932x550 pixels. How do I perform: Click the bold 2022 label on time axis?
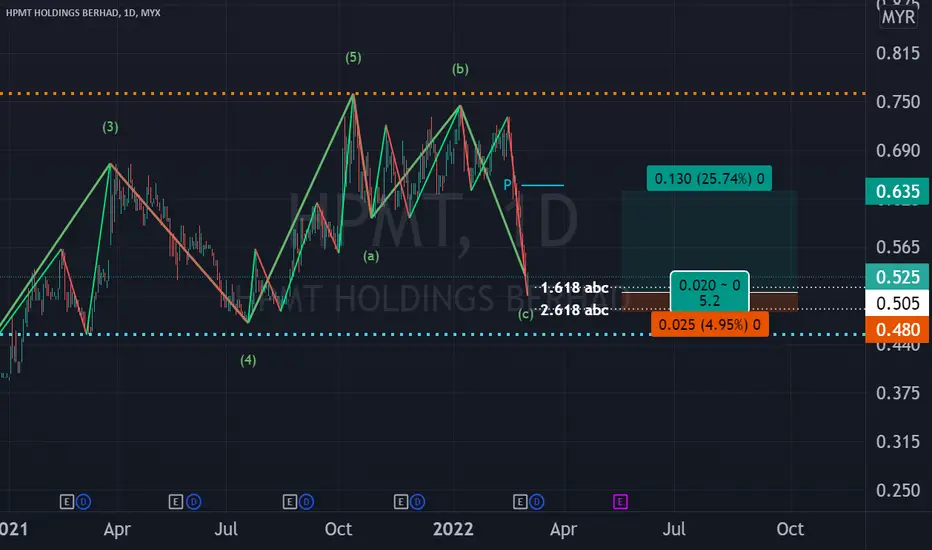coord(453,529)
